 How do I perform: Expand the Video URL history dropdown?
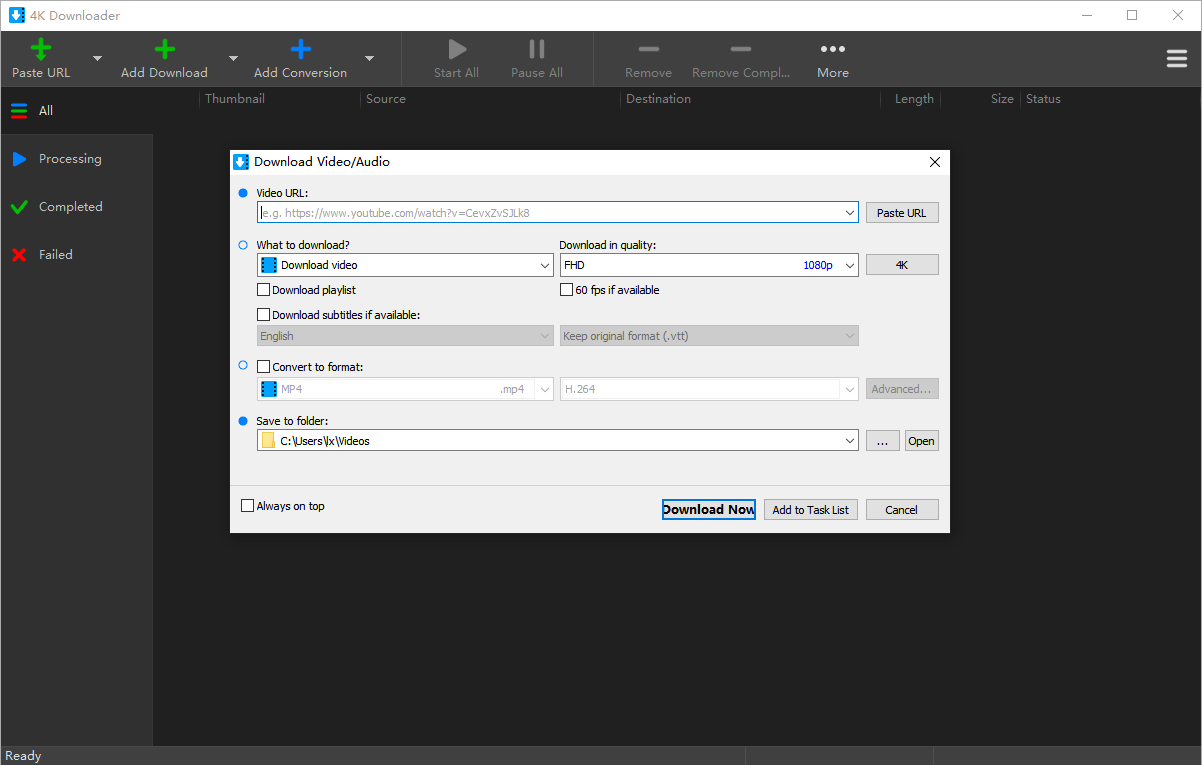pyautogui.click(x=850, y=212)
